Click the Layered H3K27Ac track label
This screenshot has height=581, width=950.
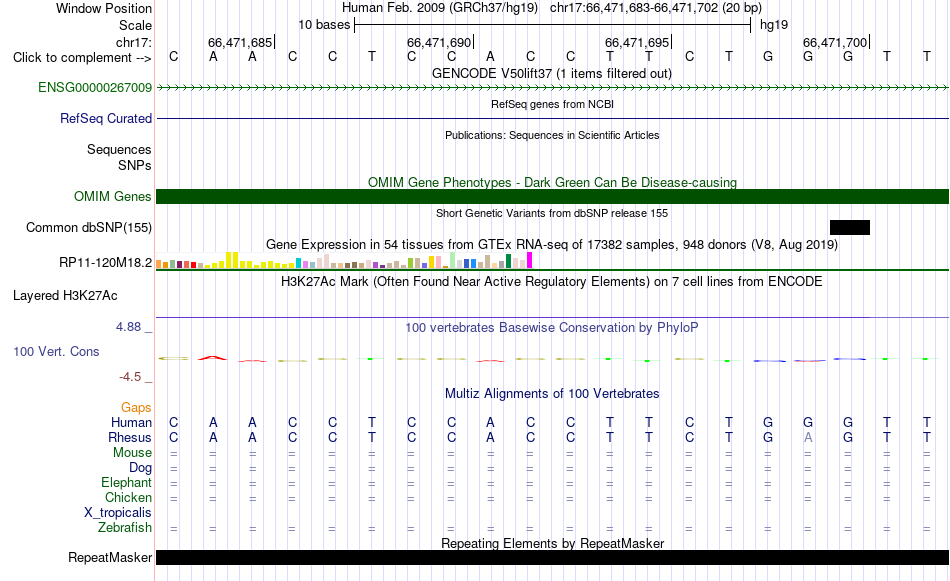65,296
